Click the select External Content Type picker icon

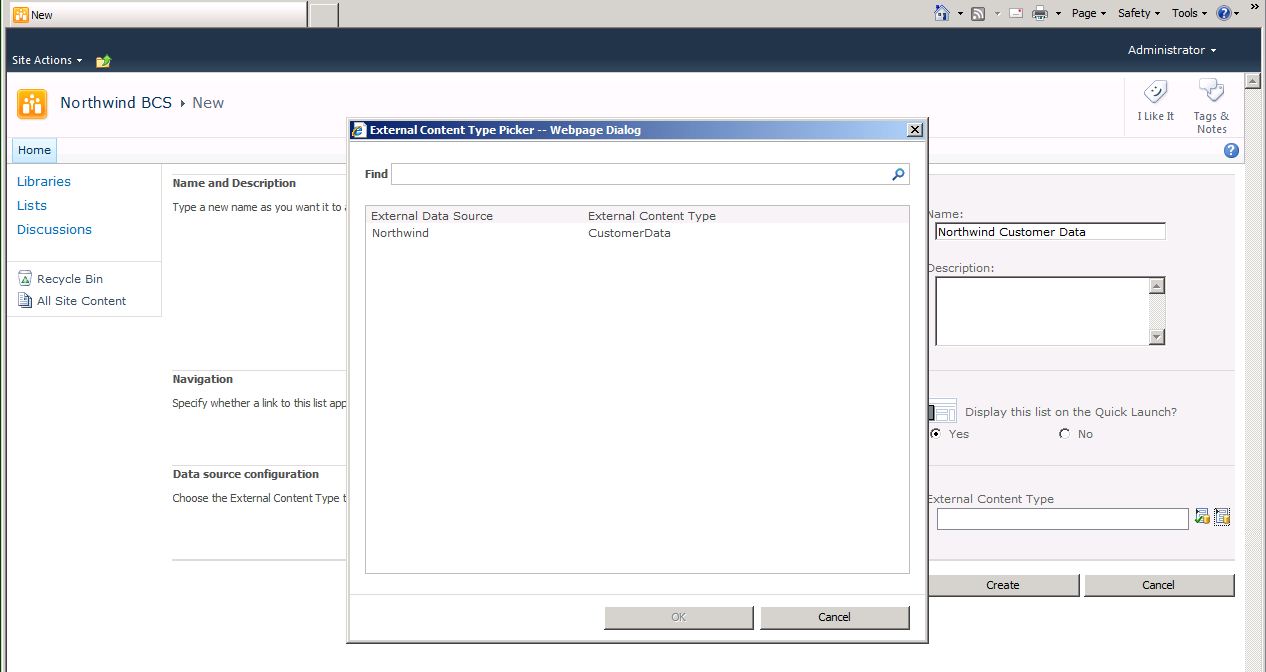click(x=1222, y=517)
